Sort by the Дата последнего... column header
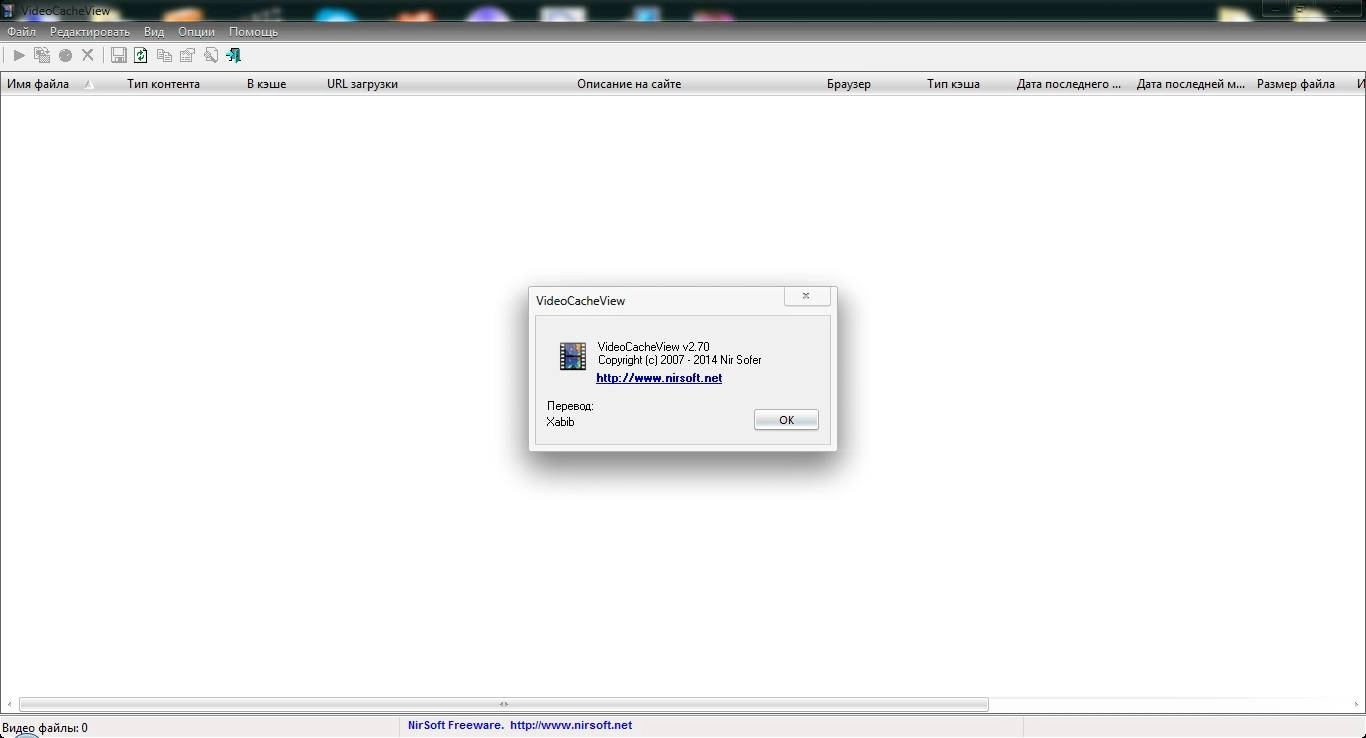 pos(1070,84)
